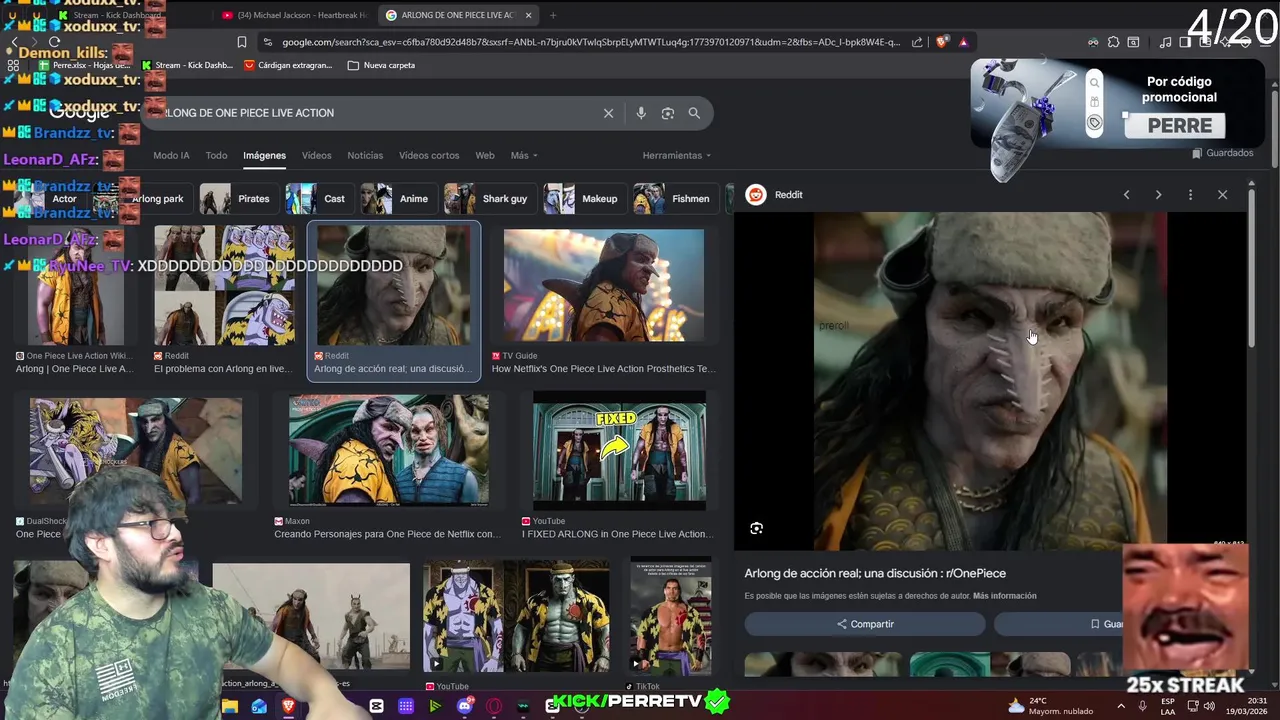Click the taskbar volume speaker icon

tap(1209, 706)
